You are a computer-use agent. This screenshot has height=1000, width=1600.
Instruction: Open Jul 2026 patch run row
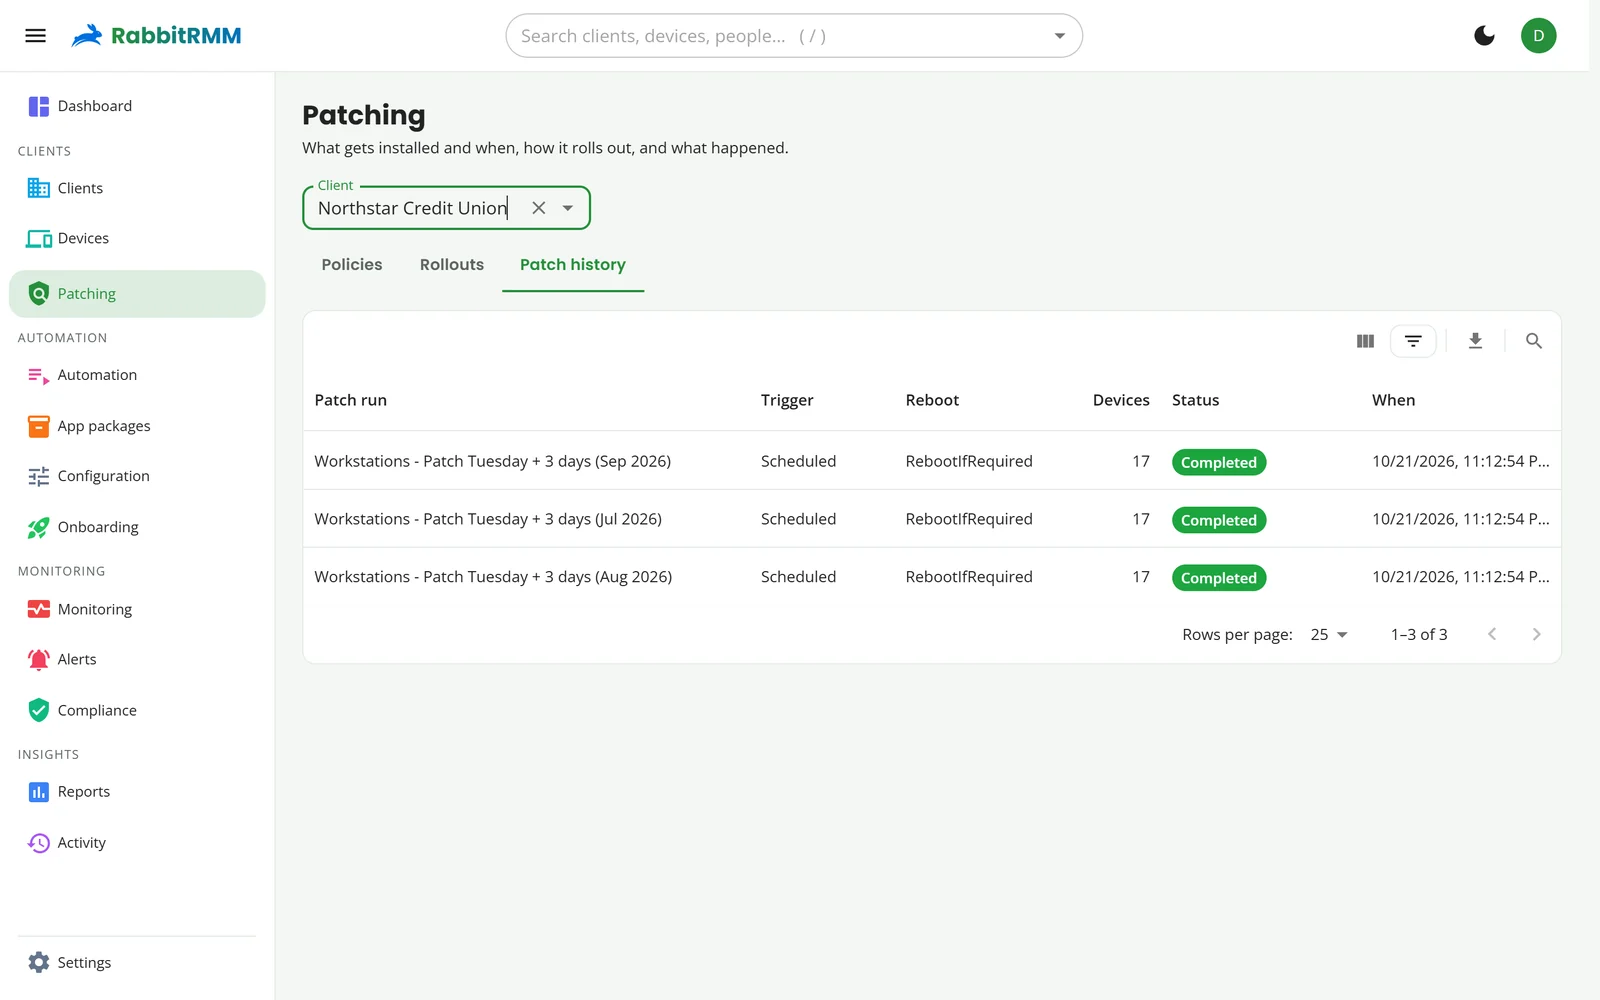[x=932, y=519]
